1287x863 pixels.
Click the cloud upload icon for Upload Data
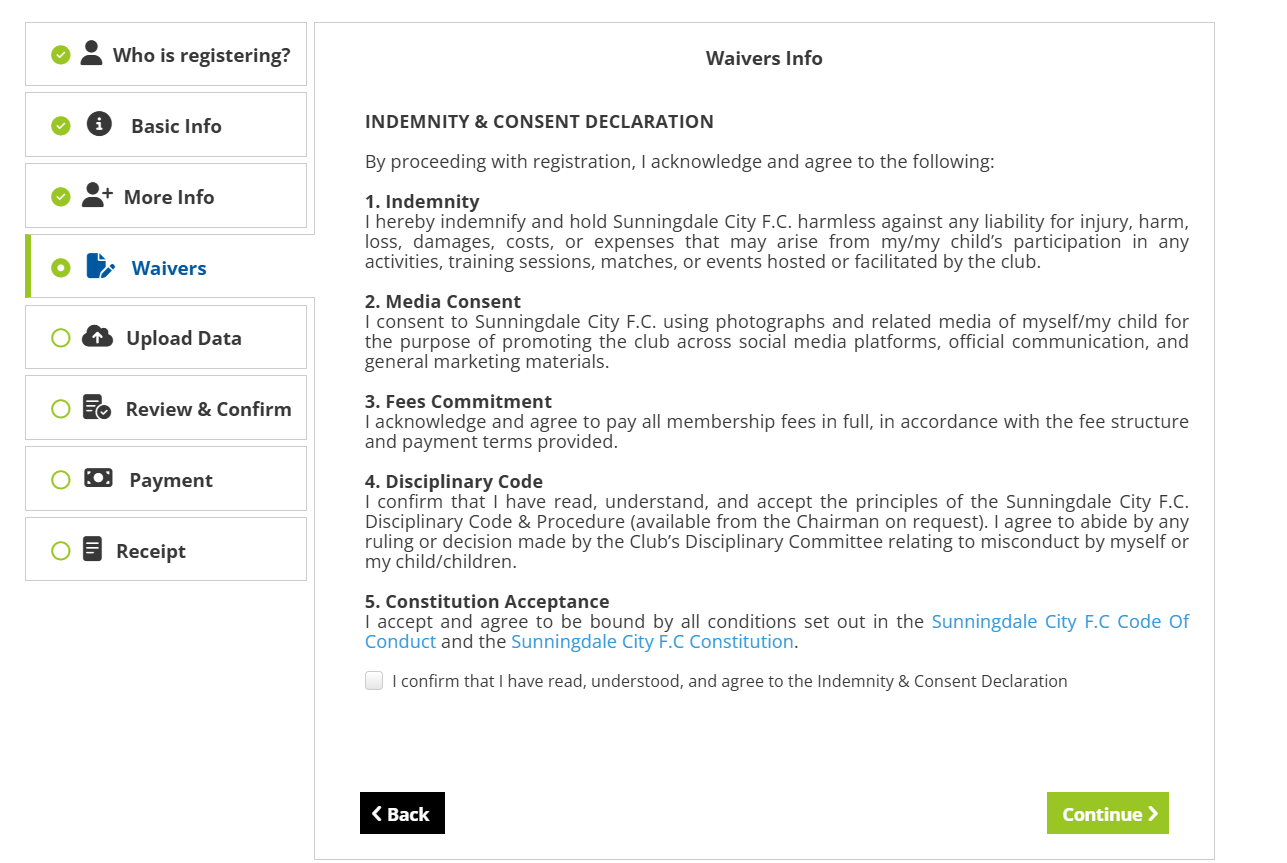(x=97, y=336)
